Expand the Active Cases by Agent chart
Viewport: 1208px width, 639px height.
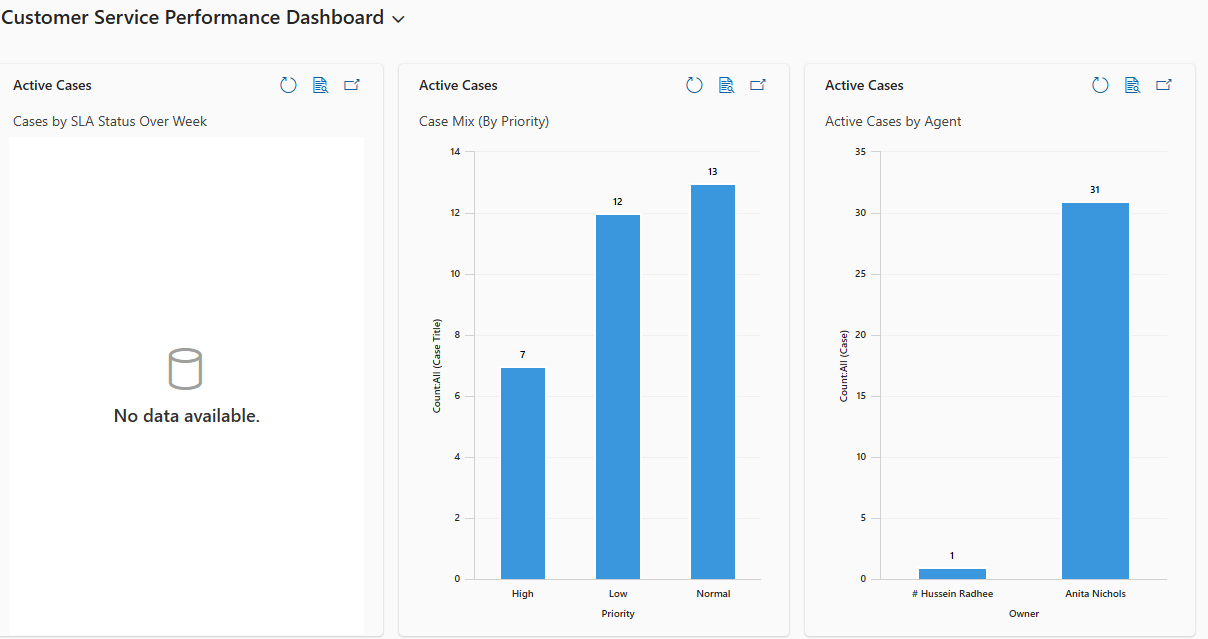click(x=1164, y=86)
